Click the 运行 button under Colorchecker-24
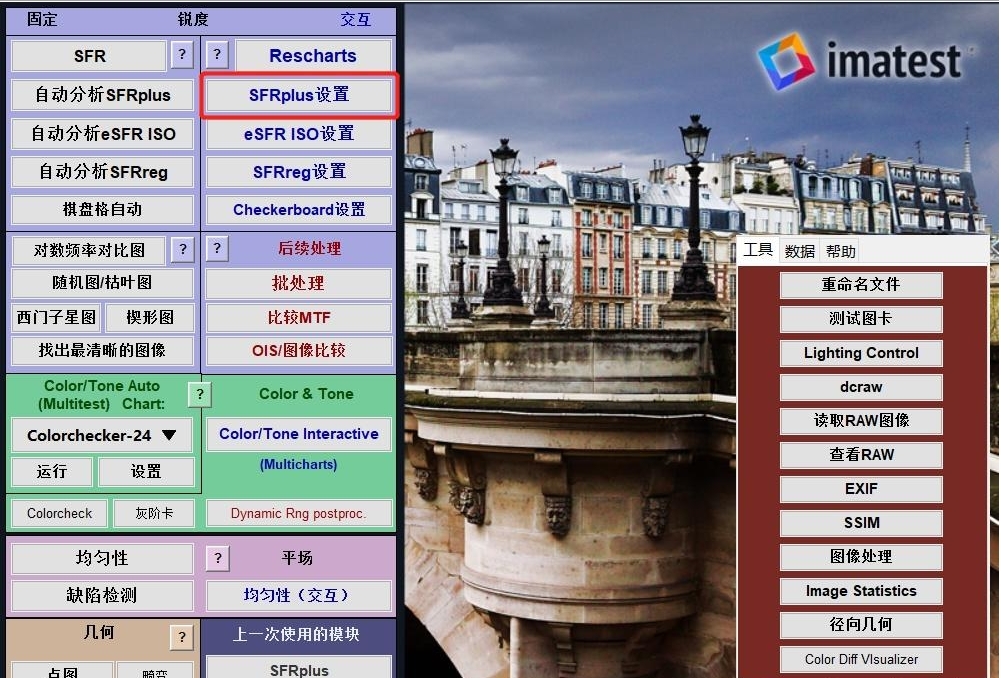 (52, 471)
